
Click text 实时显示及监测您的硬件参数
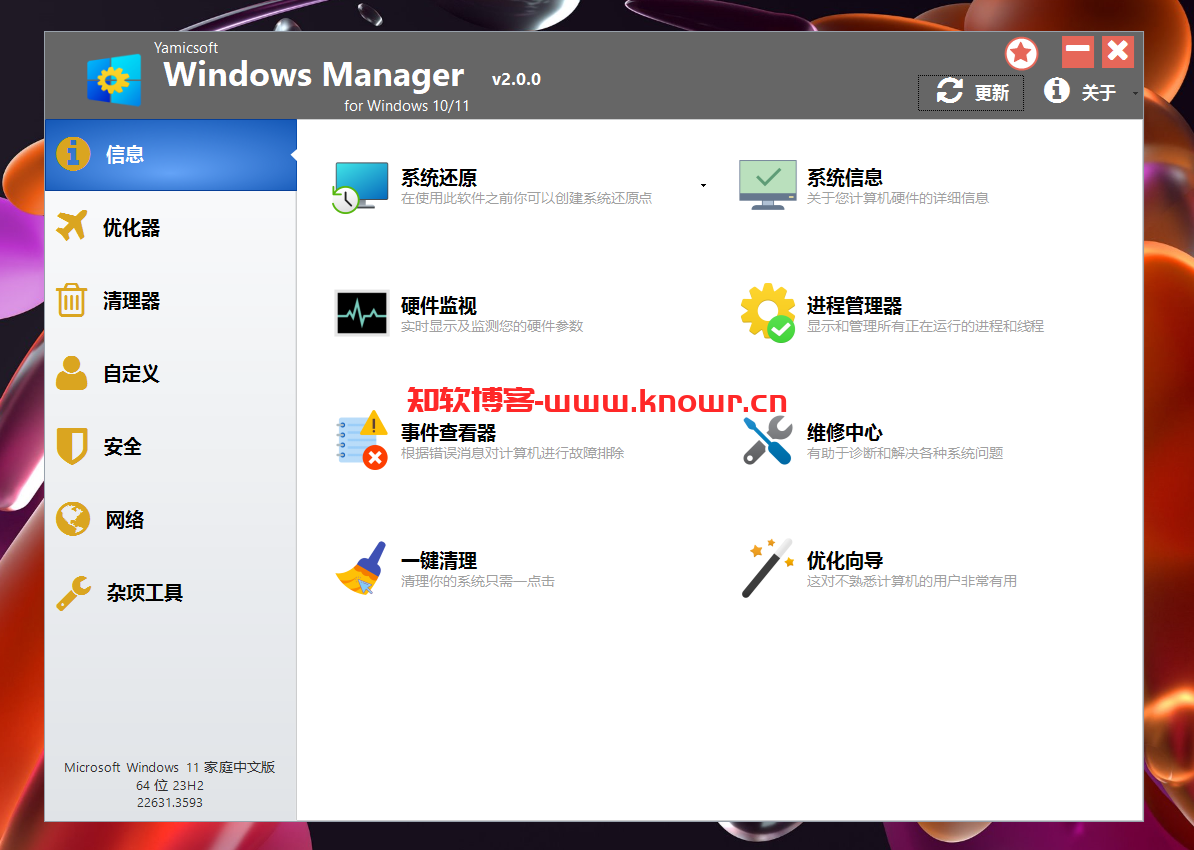(x=492, y=326)
